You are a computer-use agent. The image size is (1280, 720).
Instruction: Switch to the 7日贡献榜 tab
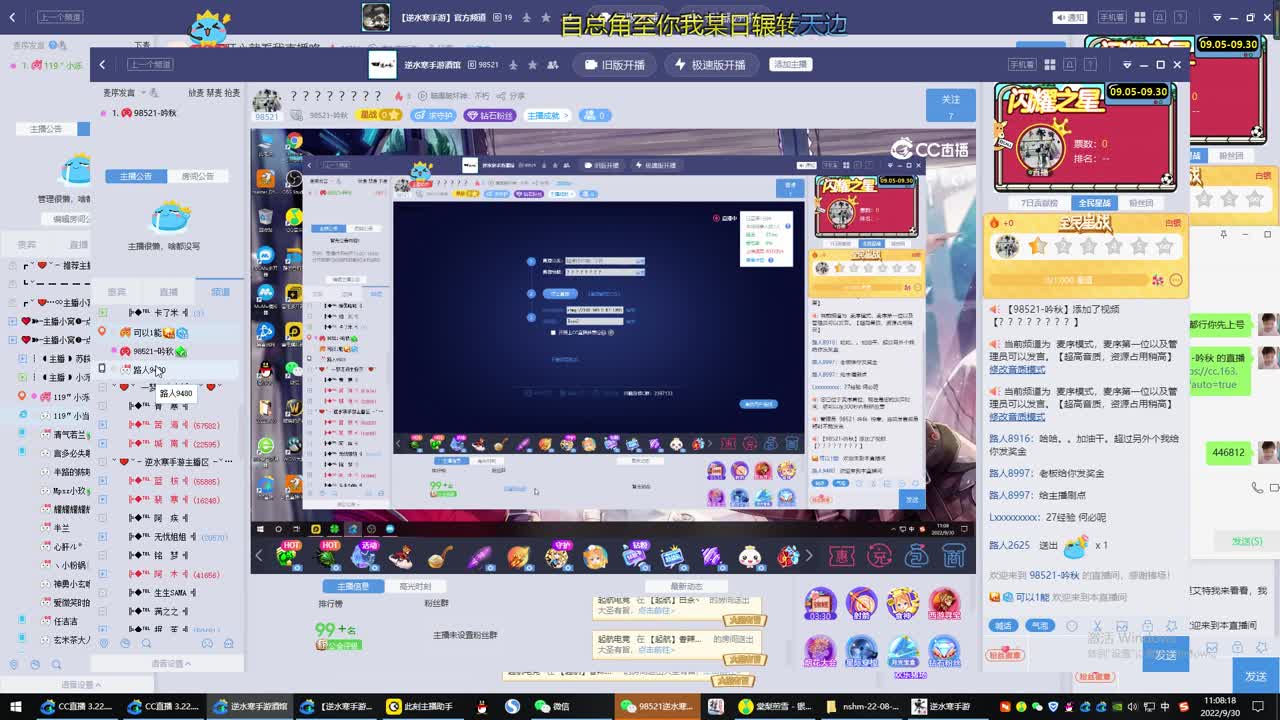(x=1039, y=203)
